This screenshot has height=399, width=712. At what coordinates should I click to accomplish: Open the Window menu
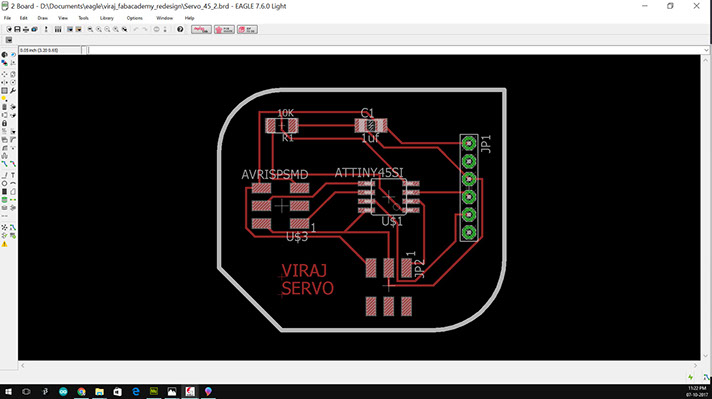click(x=164, y=18)
